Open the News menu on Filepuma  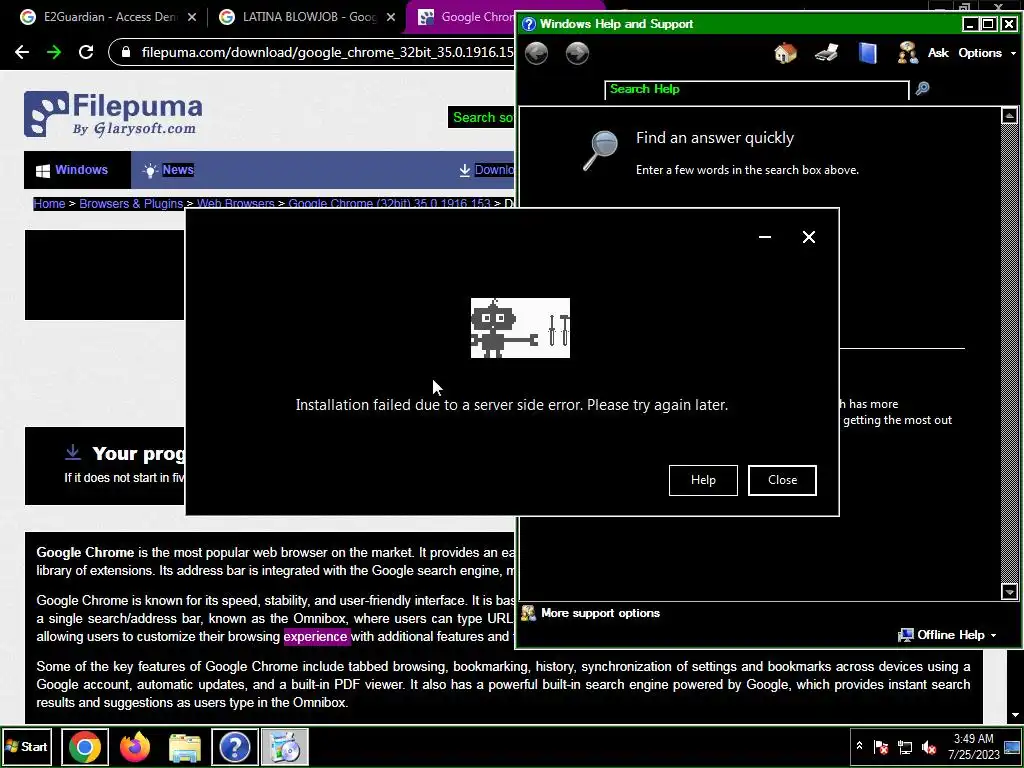click(168, 170)
